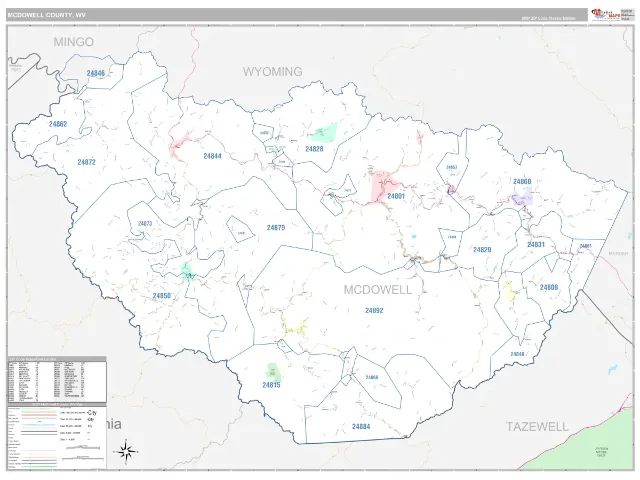Click the green shaded city area above 24815
This screenshot has width=640, height=480.
coord(272,371)
